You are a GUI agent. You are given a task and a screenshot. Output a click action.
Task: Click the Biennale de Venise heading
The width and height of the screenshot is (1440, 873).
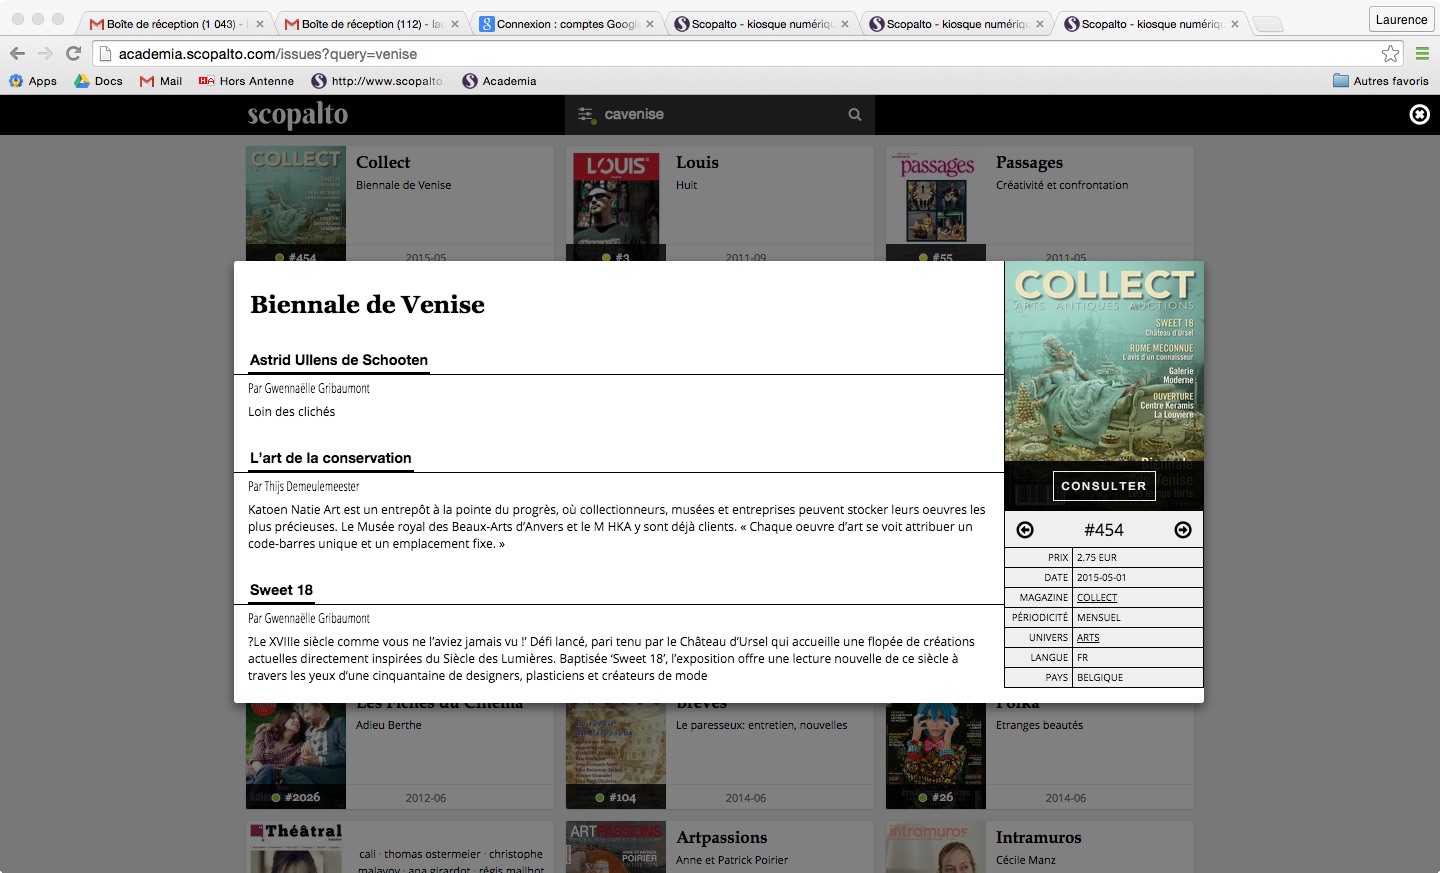coord(368,304)
